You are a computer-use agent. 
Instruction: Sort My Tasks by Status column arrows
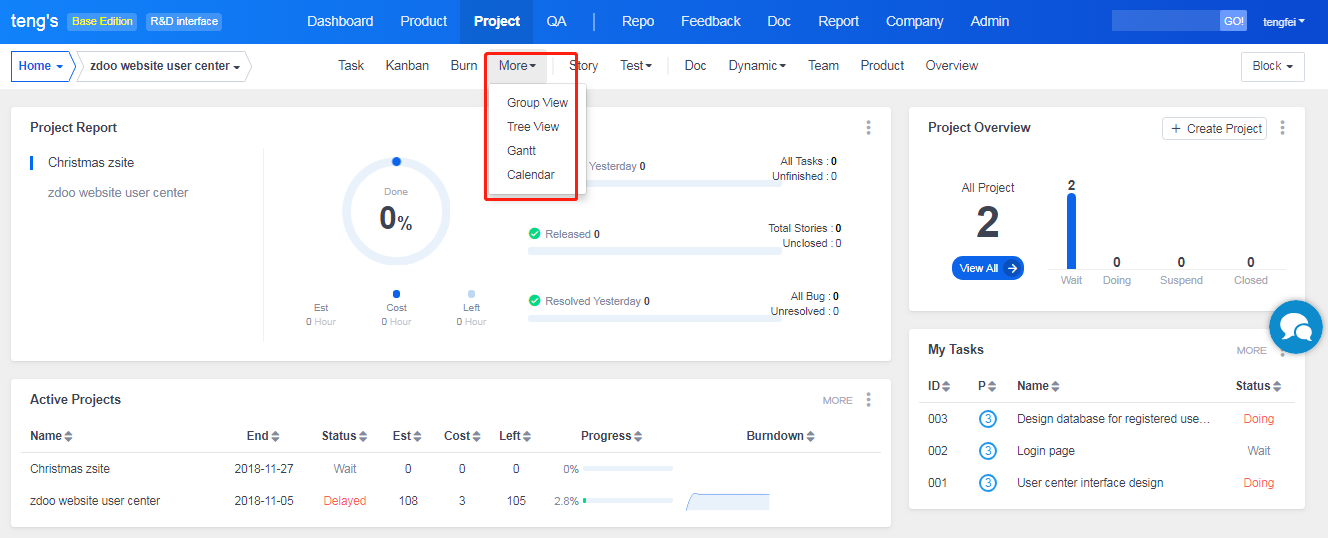pyautogui.click(x=1276, y=386)
